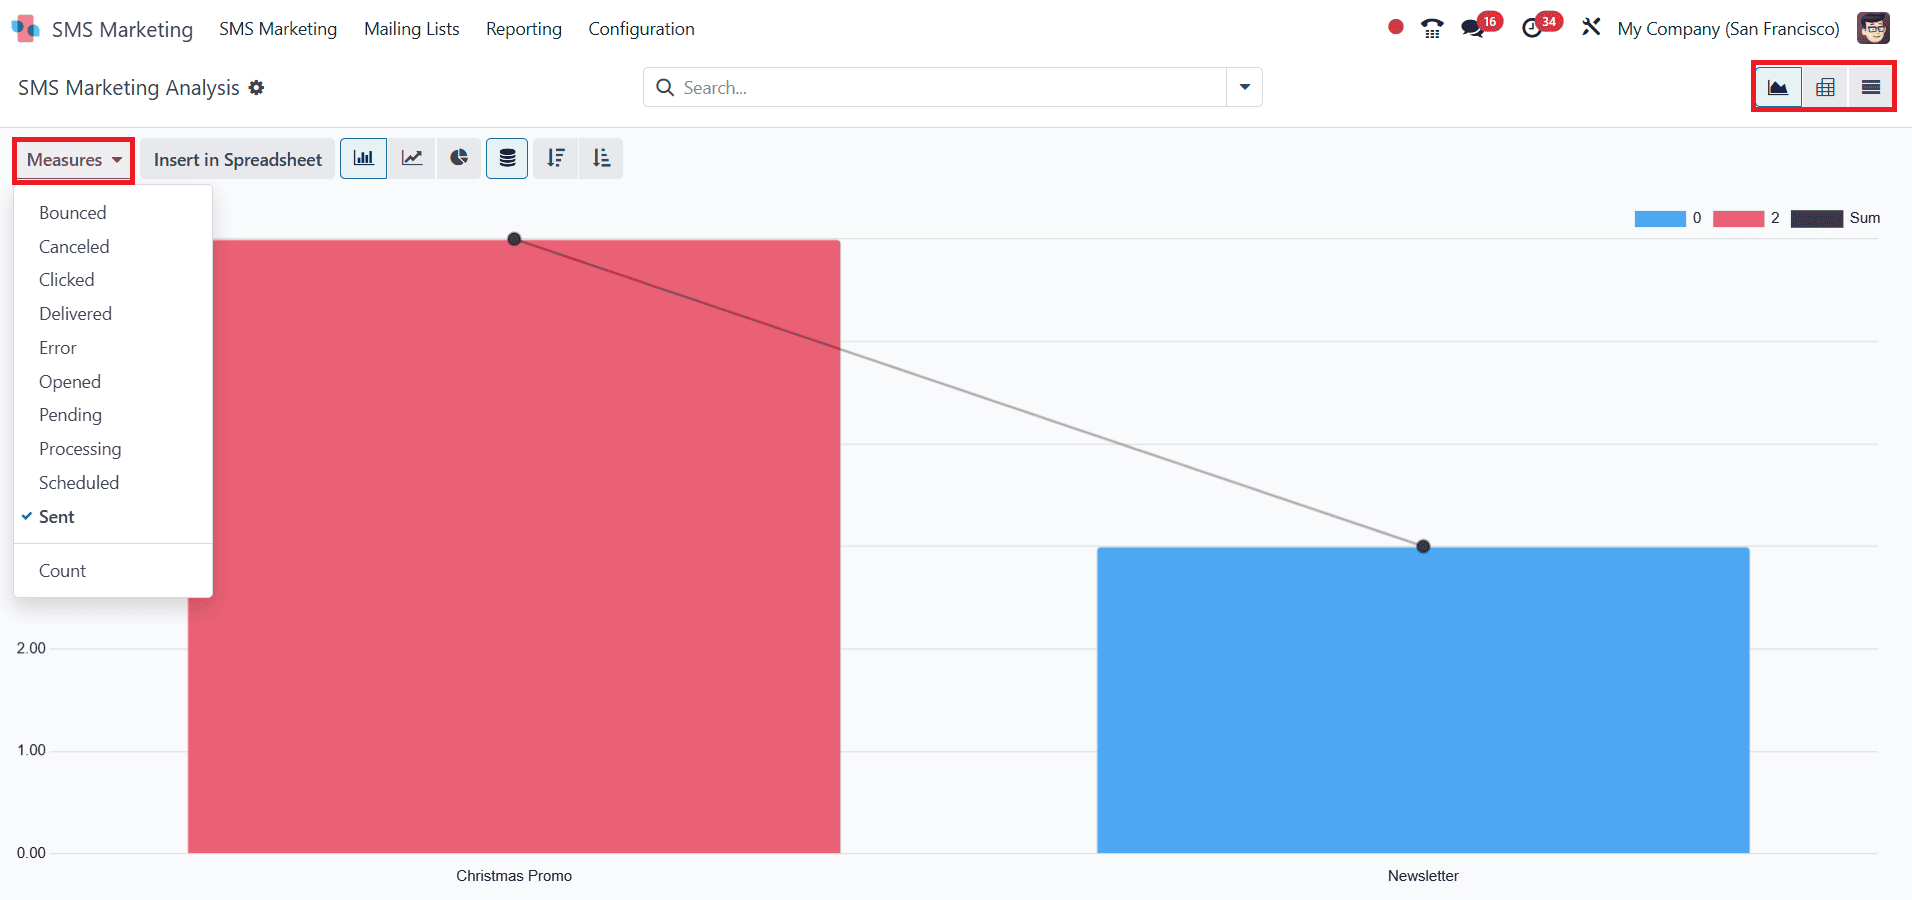The height and width of the screenshot is (900, 1912).
Task: Toggle the blue 0 legend swatch
Action: tap(1660, 219)
